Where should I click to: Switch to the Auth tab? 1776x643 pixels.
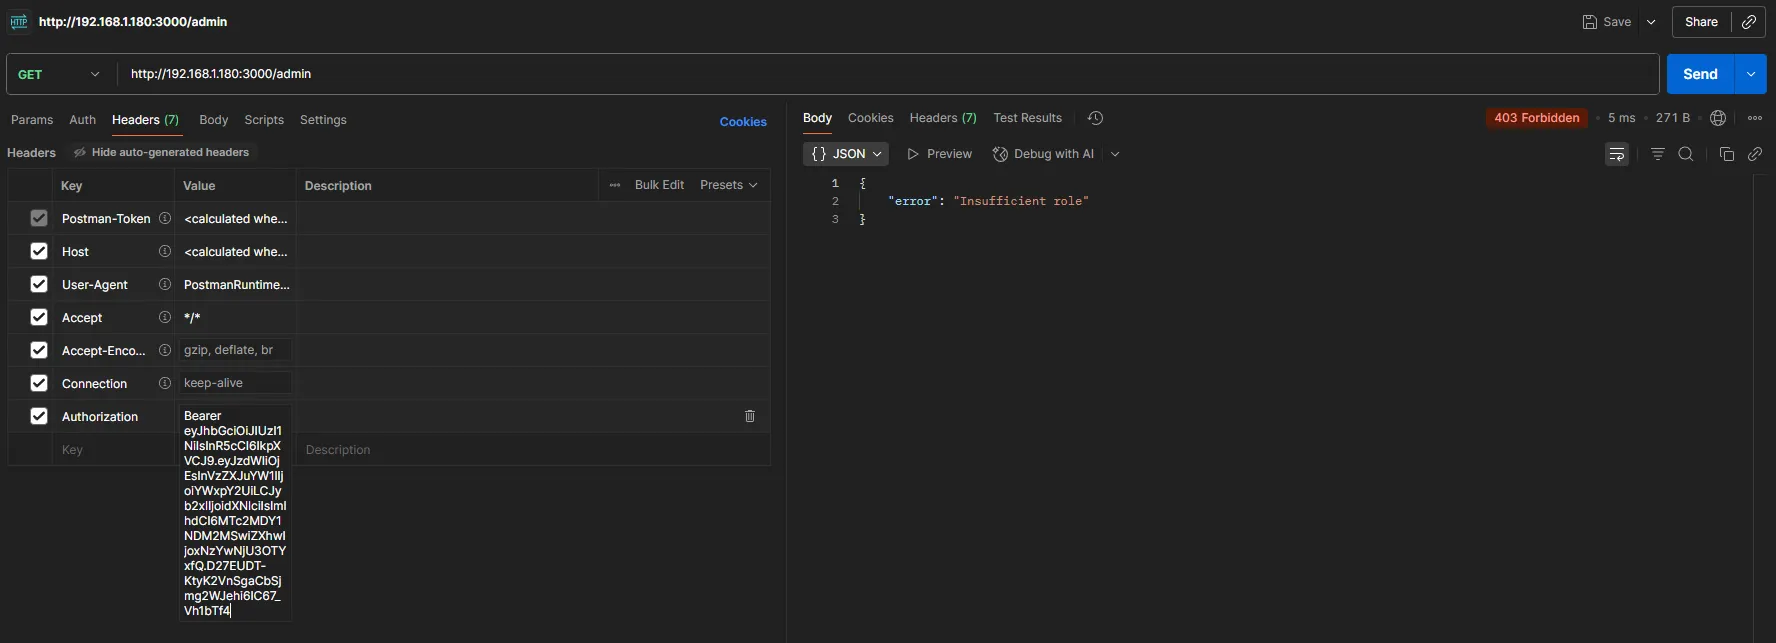click(x=83, y=120)
